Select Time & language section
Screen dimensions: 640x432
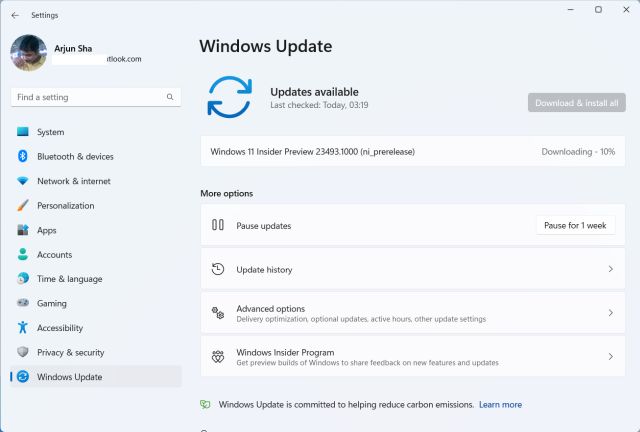click(x=69, y=279)
